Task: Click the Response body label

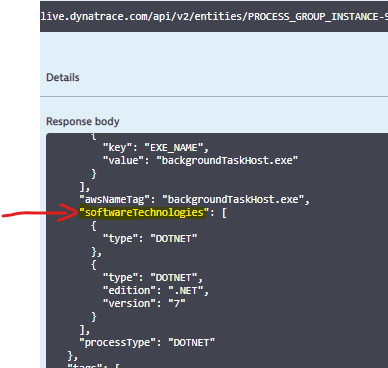Action: (83, 121)
